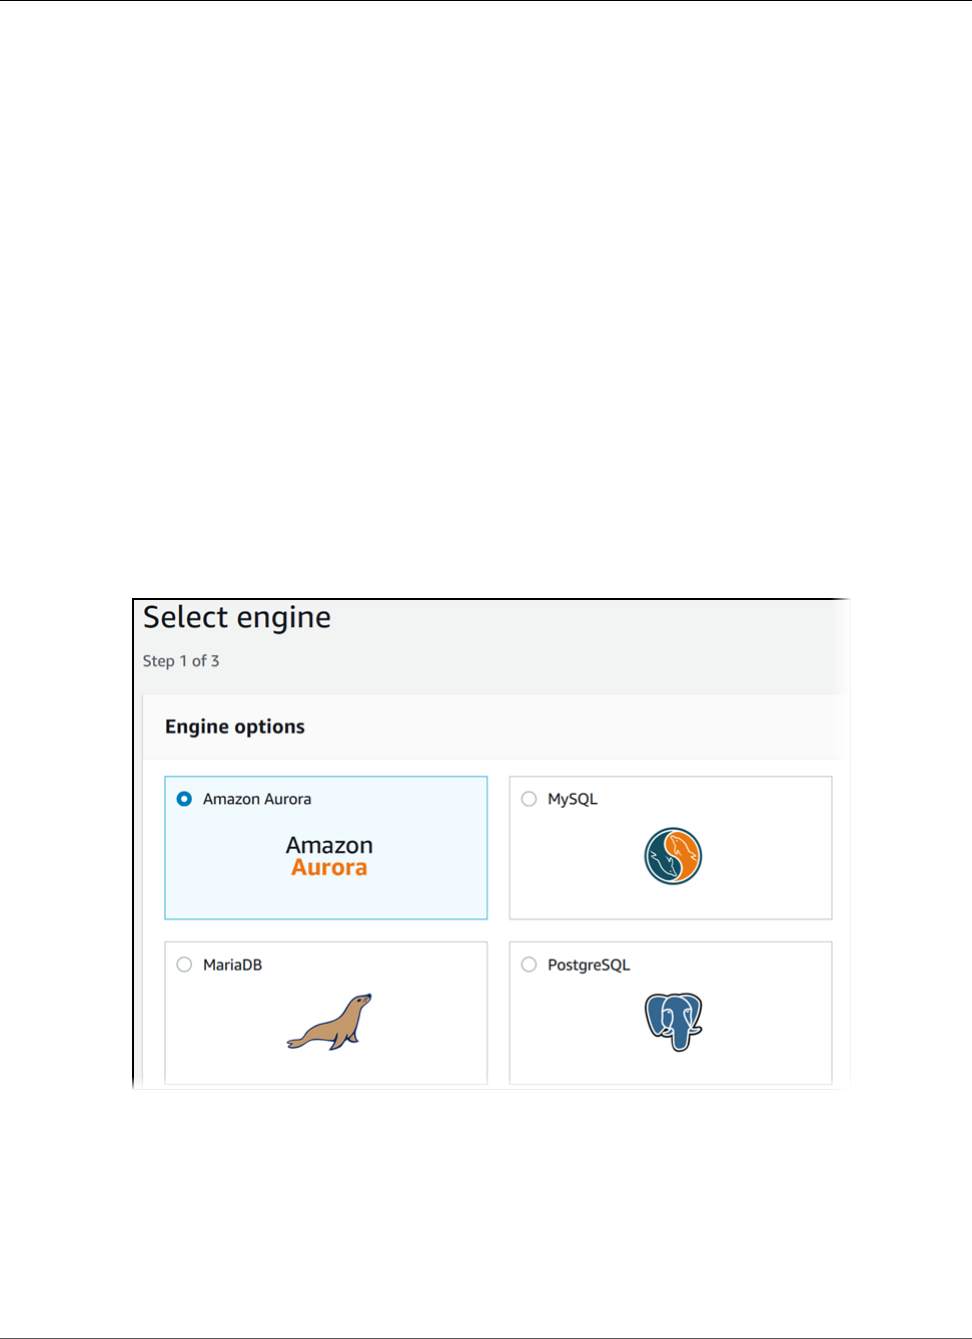Click empty space right of MariaDB label
972x1339 pixels.
(380, 965)
